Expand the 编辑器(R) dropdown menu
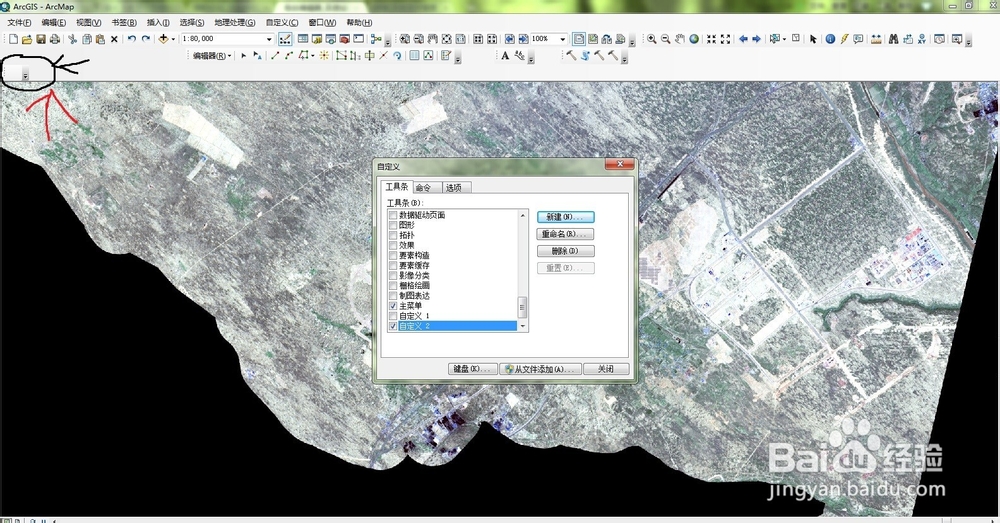1000x523 pixels. point(212,55)
